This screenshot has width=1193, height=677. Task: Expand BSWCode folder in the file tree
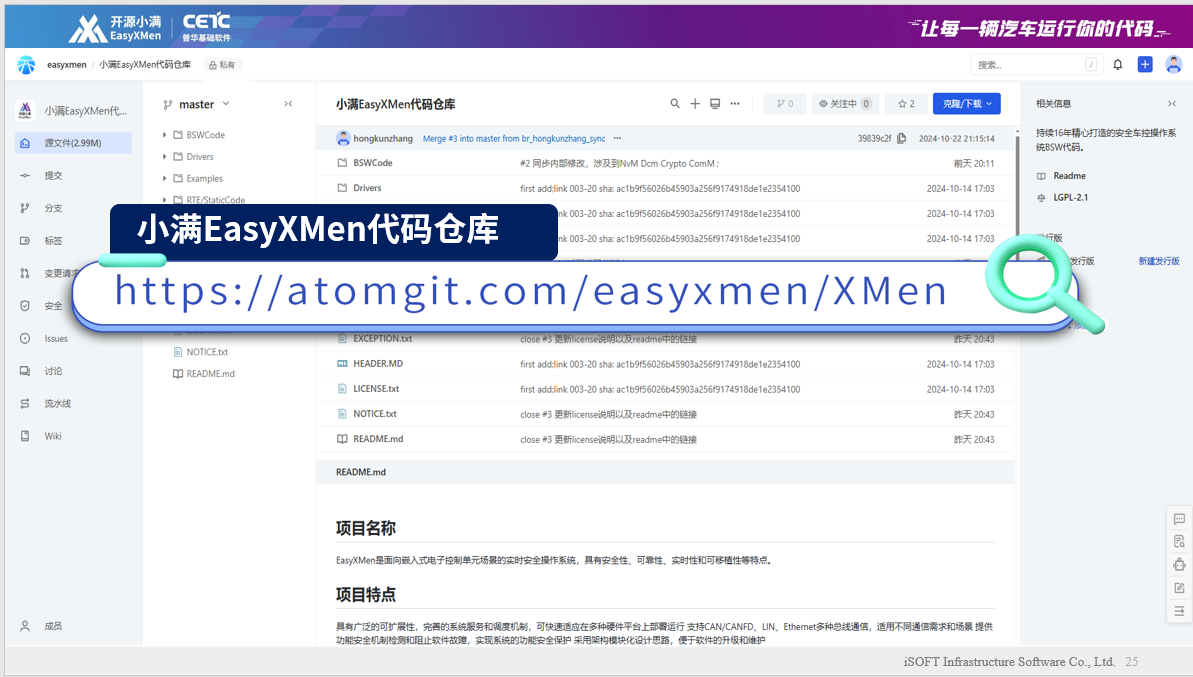[164, 135]
